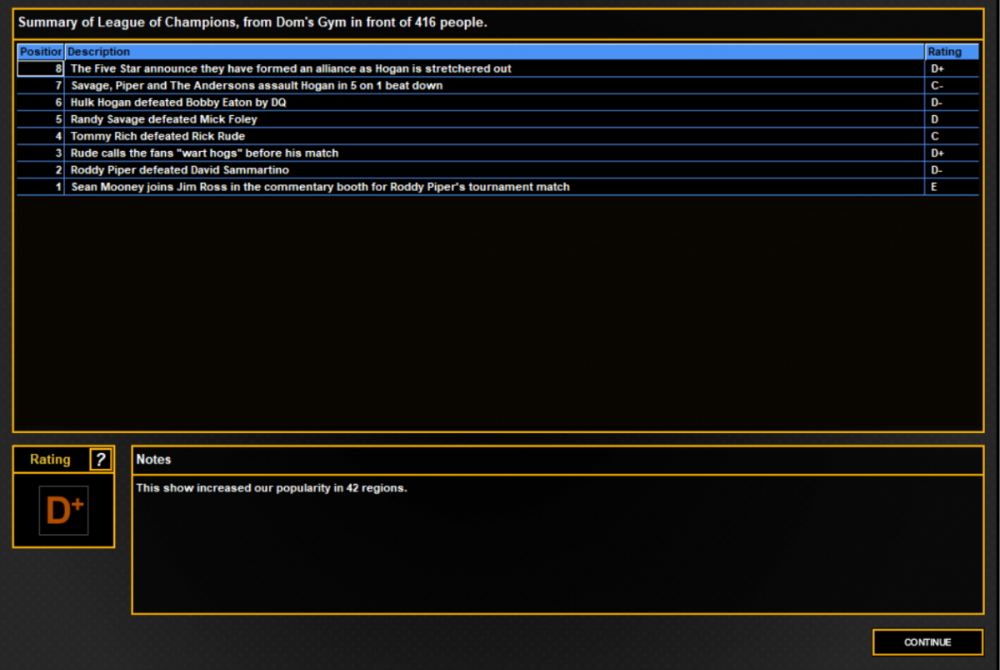Viewport: 1000px width, 670px height.
Task: Sort by the Position column header
Action: coord(40,52)
